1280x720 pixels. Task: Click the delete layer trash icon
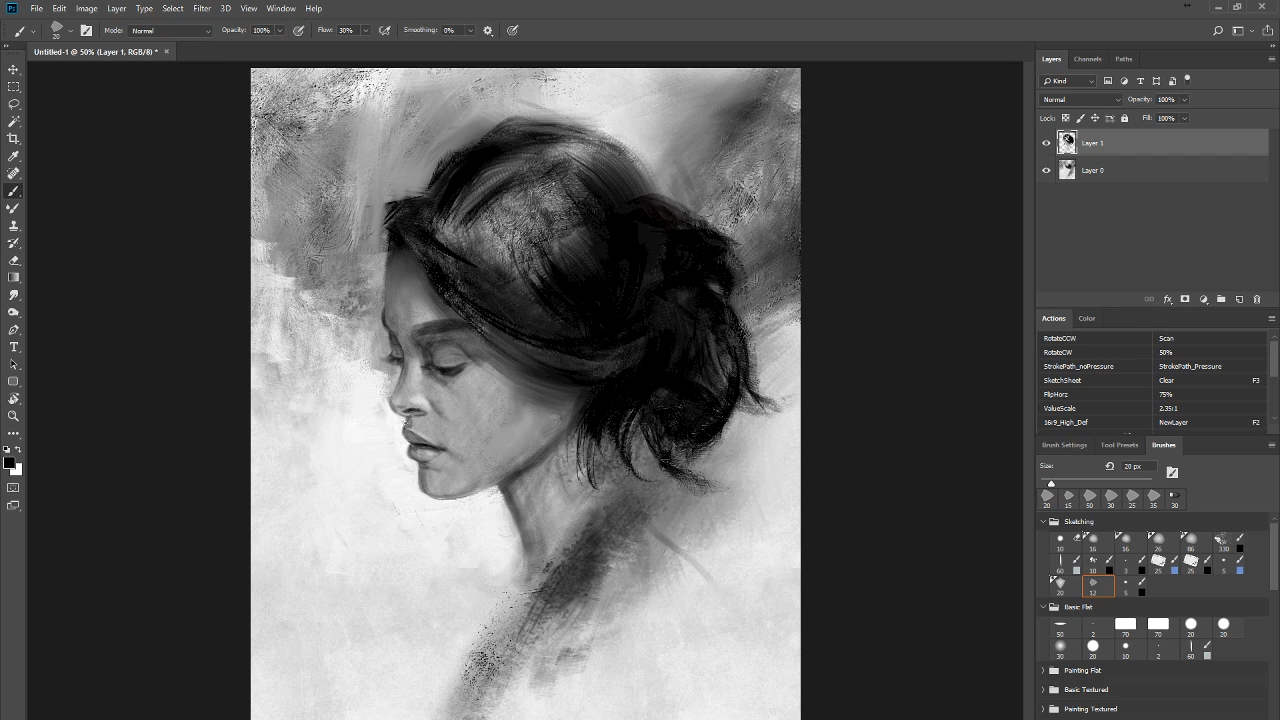[1257, 299]
